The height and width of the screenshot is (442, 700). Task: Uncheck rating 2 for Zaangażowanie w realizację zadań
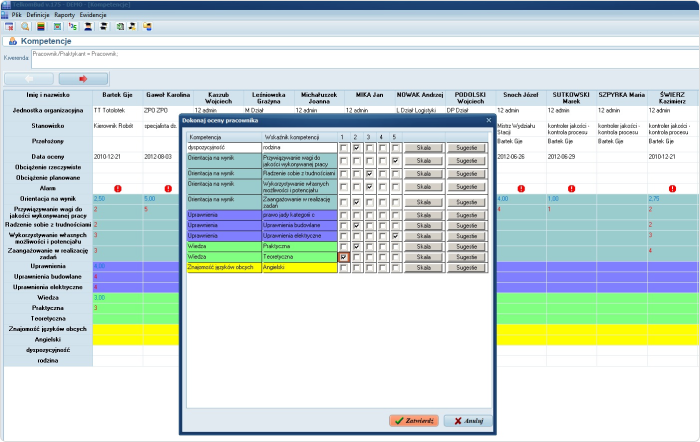pyautogui.click(x=357, y=202)
